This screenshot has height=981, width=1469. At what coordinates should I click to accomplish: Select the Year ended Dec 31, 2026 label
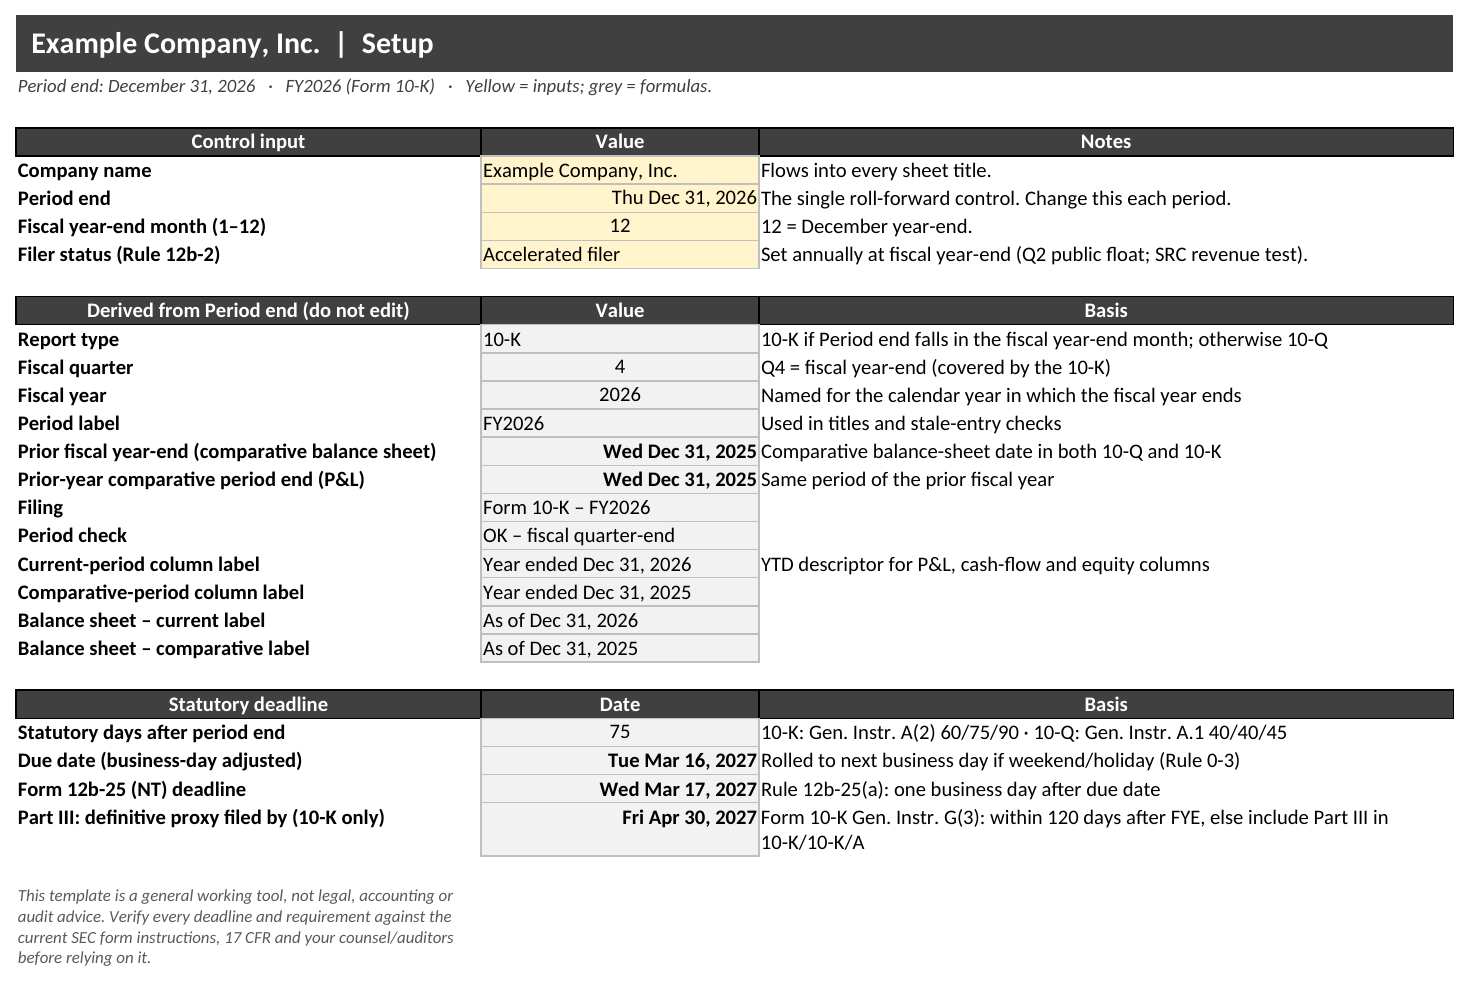click(x=619, y=564)
